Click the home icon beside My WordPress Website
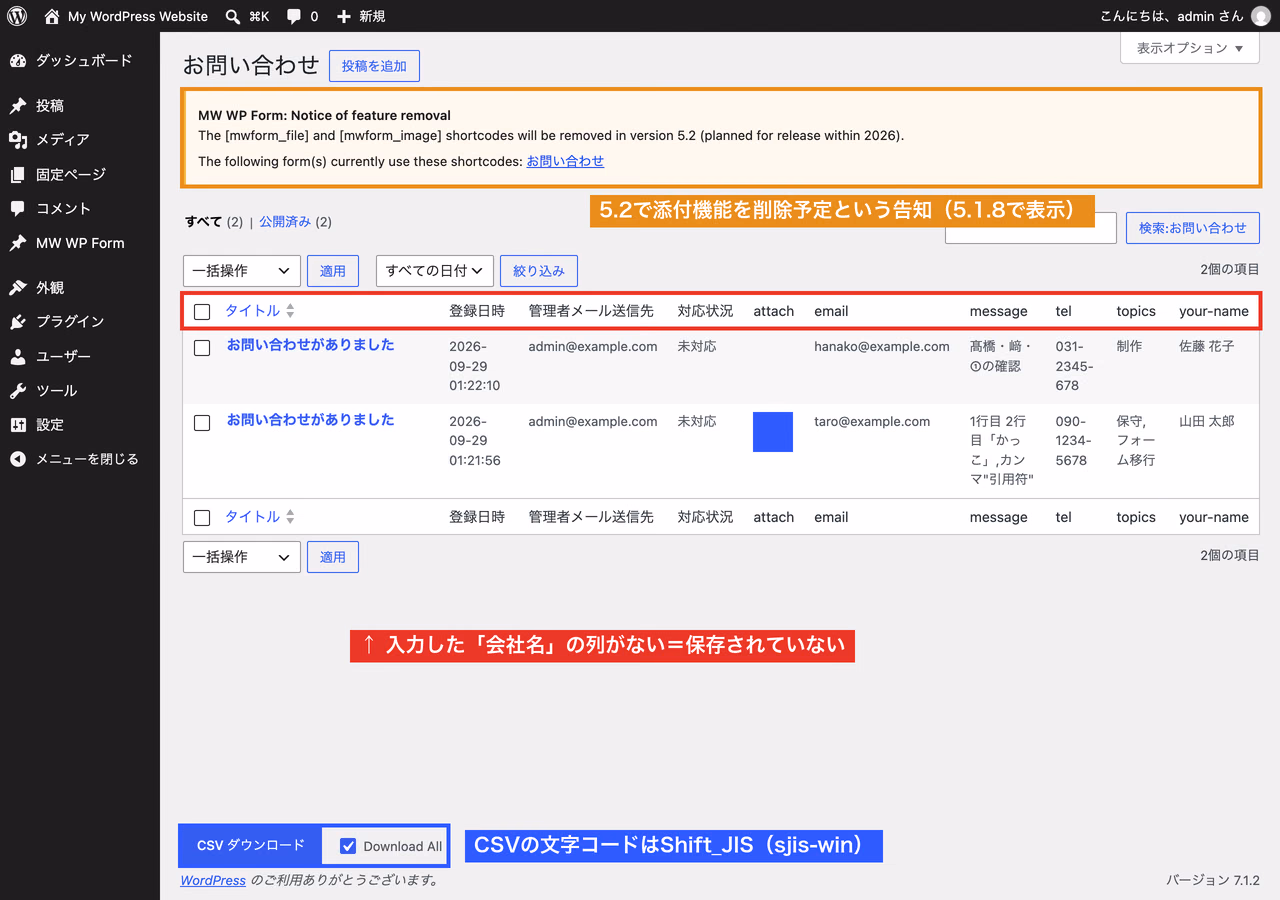Image resolution: width=1280 pixels, height=900 pixels. [x=52, y=16]
